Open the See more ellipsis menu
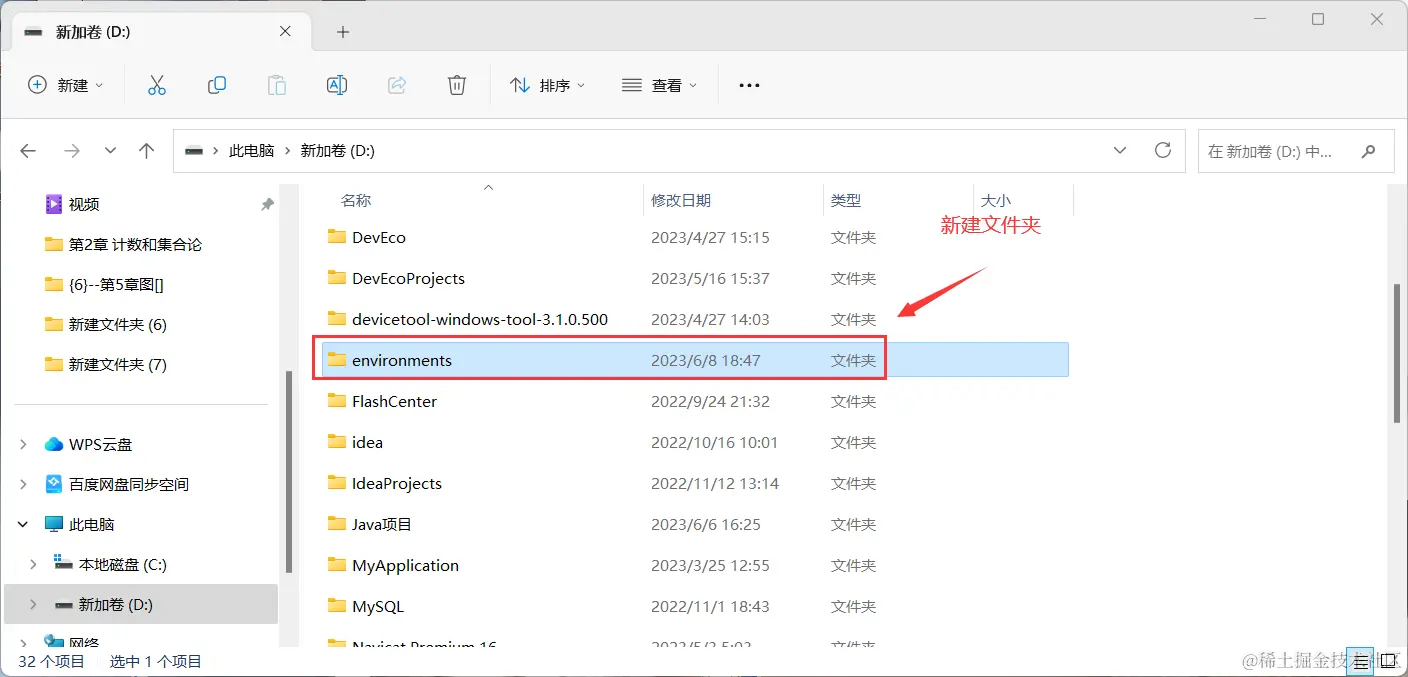Screen dimensions: 1408x677 pyautogui.click(x=749, y=86)
